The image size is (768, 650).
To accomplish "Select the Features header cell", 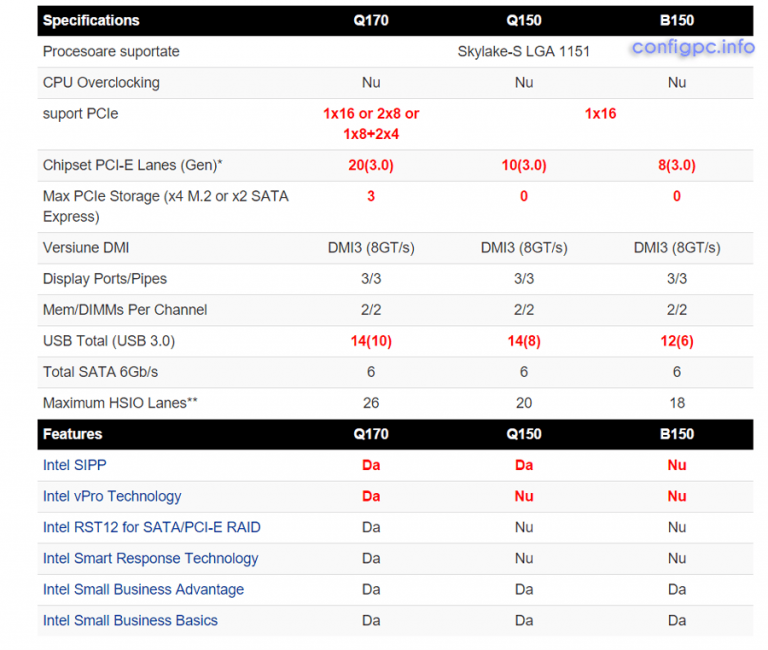I will click(72, 434).
